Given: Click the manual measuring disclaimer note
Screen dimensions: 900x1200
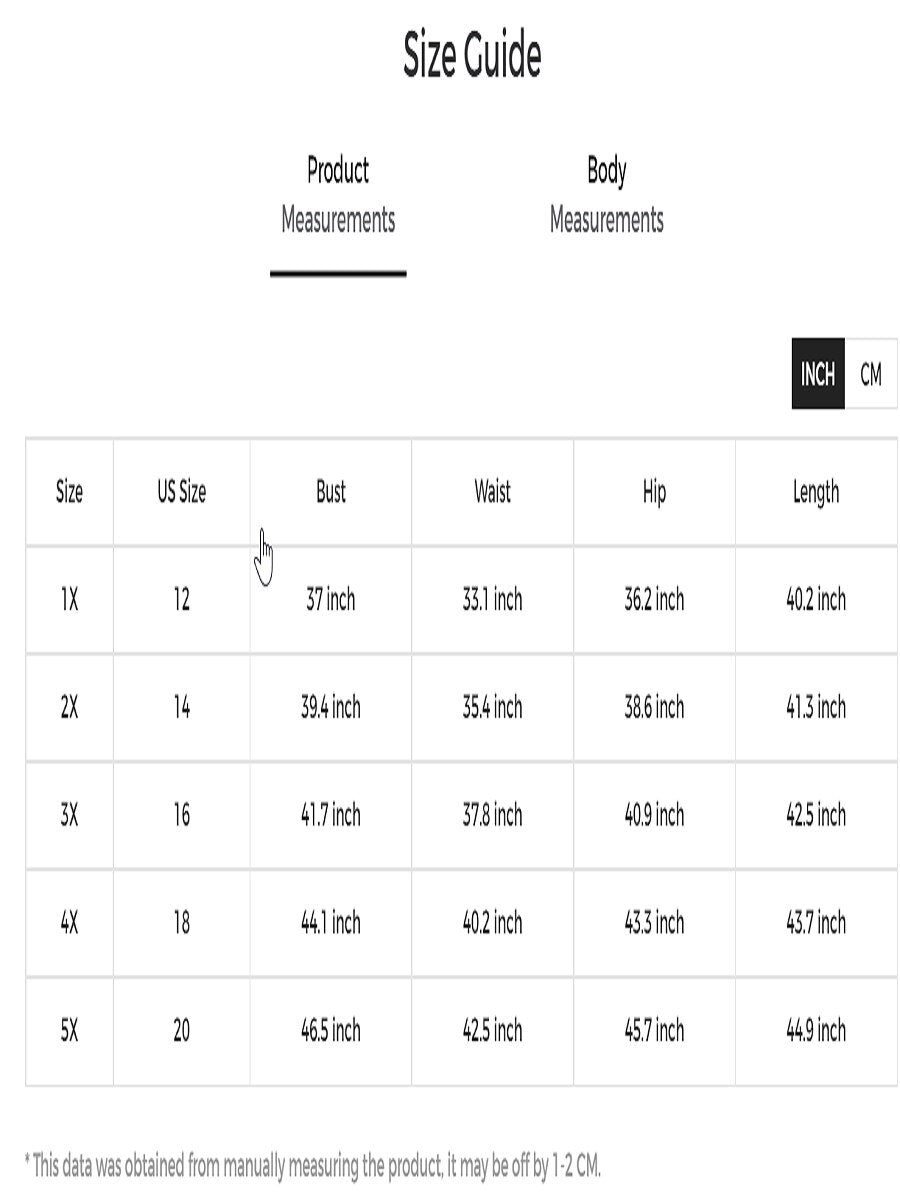Looking at the screenshot, I should click(x=313, y=1165).
